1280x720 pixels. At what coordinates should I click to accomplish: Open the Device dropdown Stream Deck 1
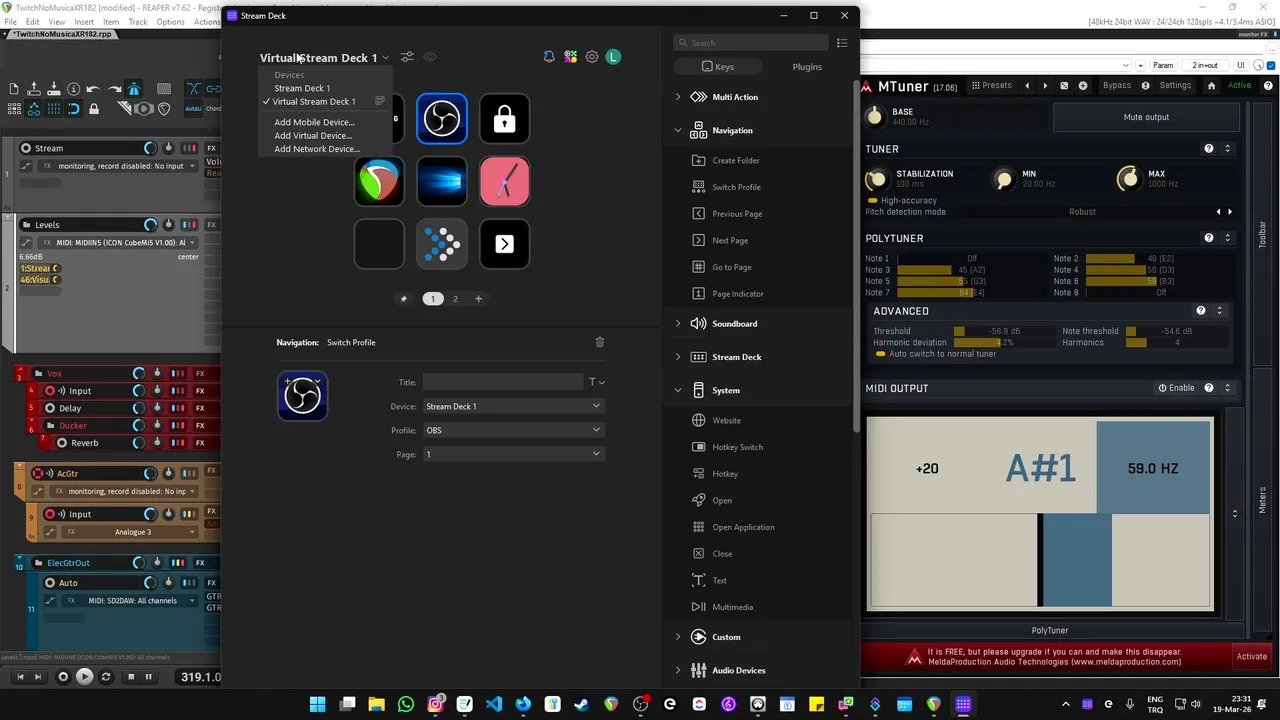[x=512, y=406]
